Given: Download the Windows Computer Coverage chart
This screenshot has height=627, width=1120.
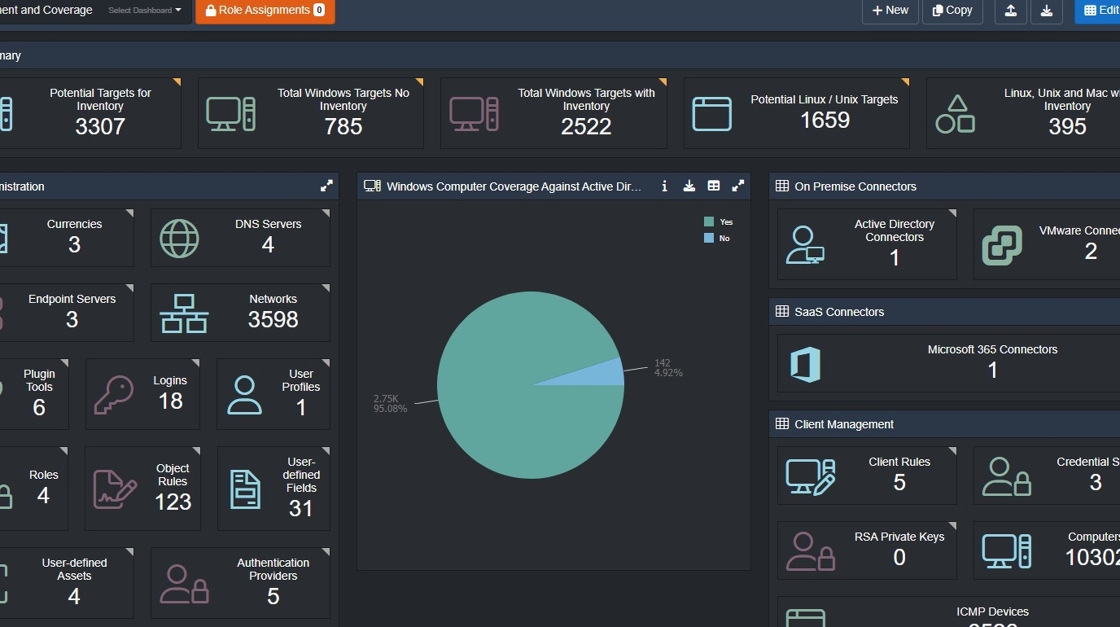Looking at the screenshot, I should pyautogui.click(x=689, y=186).
